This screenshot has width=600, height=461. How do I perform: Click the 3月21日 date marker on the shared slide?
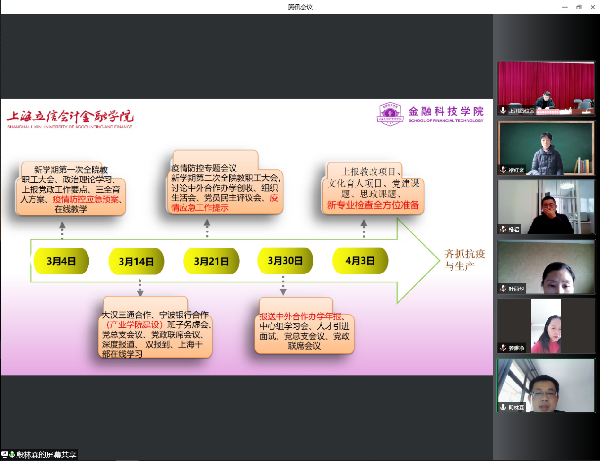[x=212, y=260]
